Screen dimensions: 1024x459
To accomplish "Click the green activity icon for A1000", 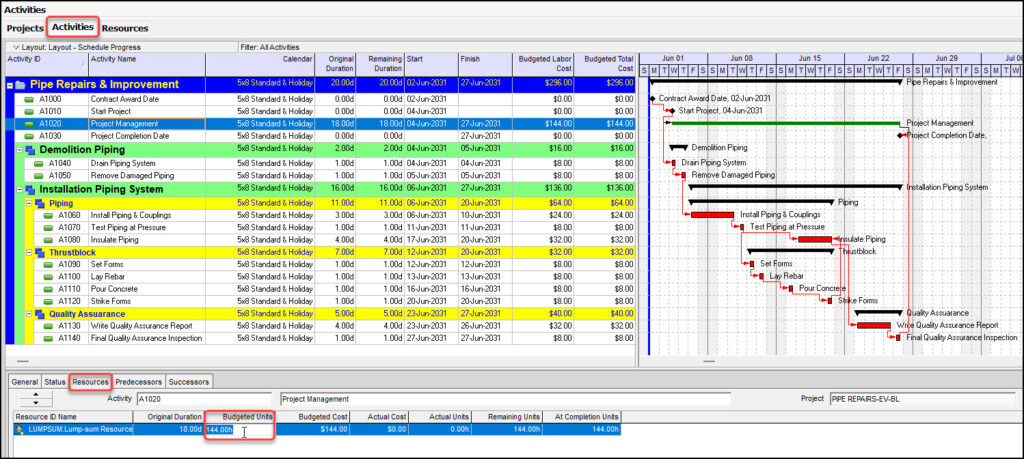I will (x=29, y=100).
